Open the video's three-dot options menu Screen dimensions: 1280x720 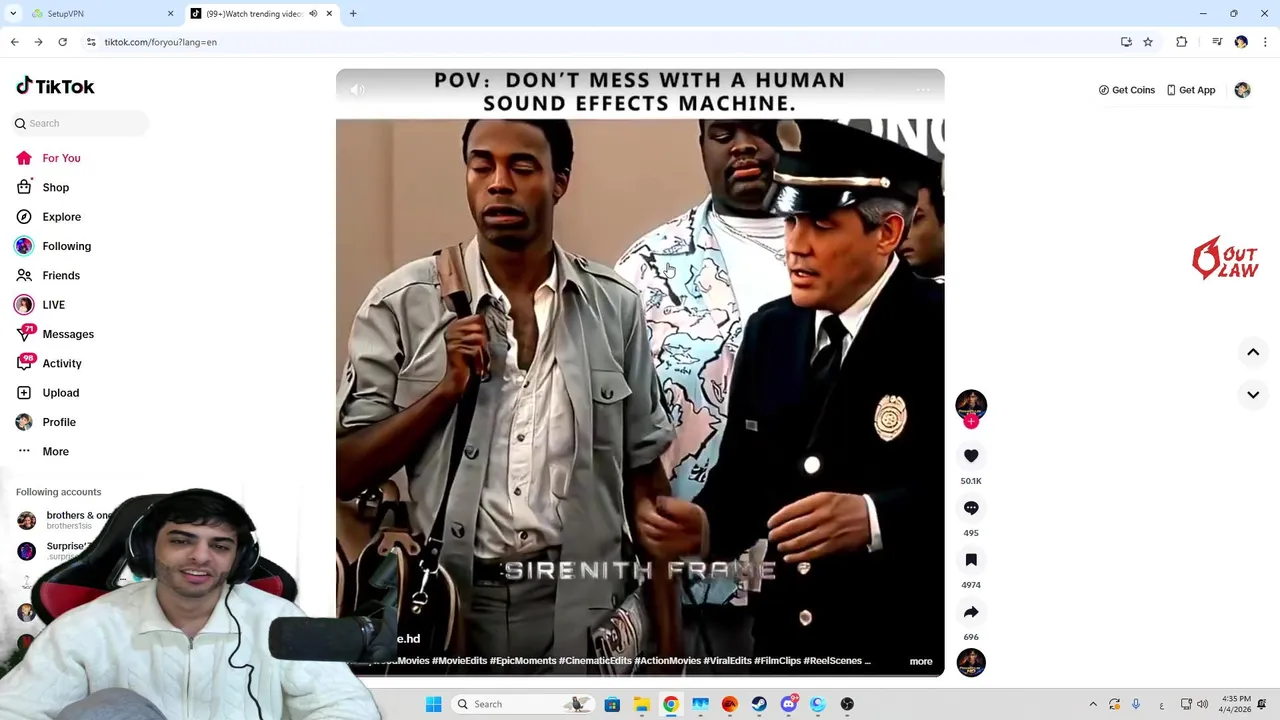tap(923, 90)
